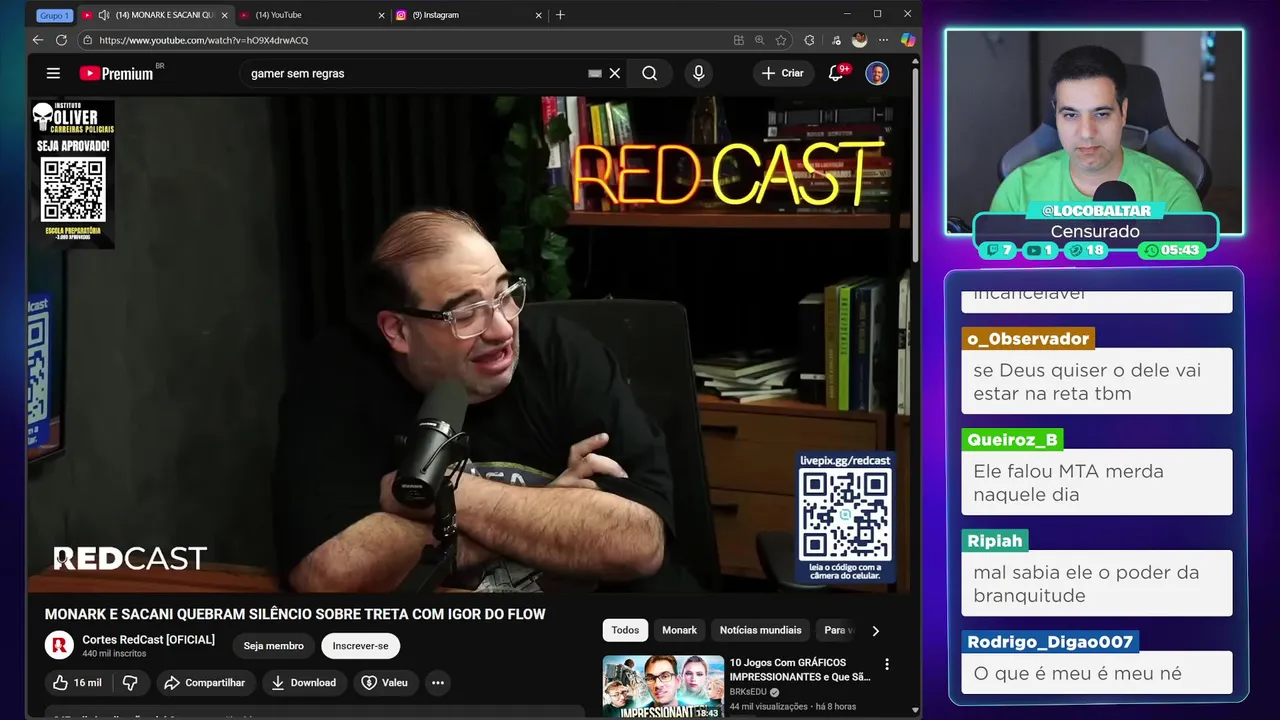The image size is (1280, 720).
Task: Reload the page with refresh icon
Action: click(61, 40)
